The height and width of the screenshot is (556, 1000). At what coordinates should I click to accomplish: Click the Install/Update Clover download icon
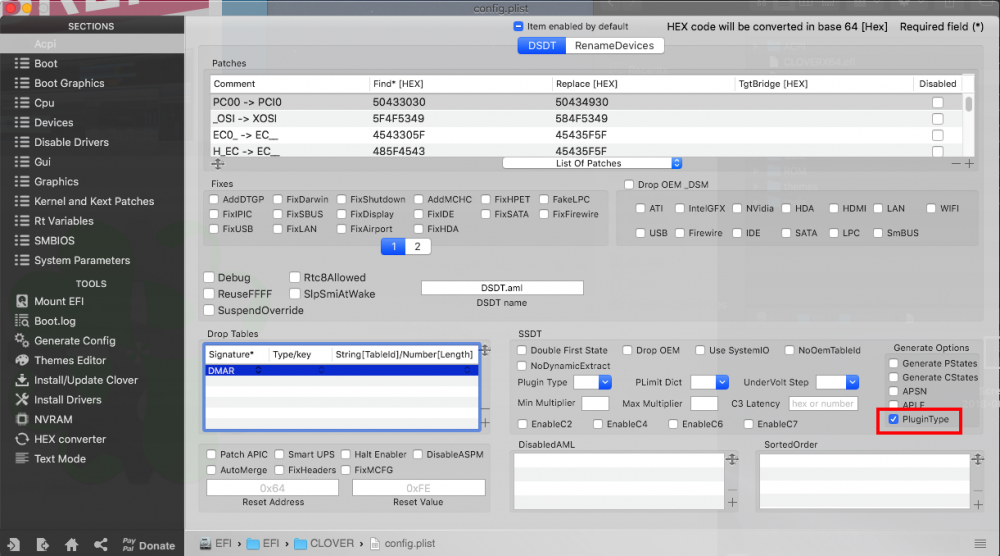click(x=22, y=380)
